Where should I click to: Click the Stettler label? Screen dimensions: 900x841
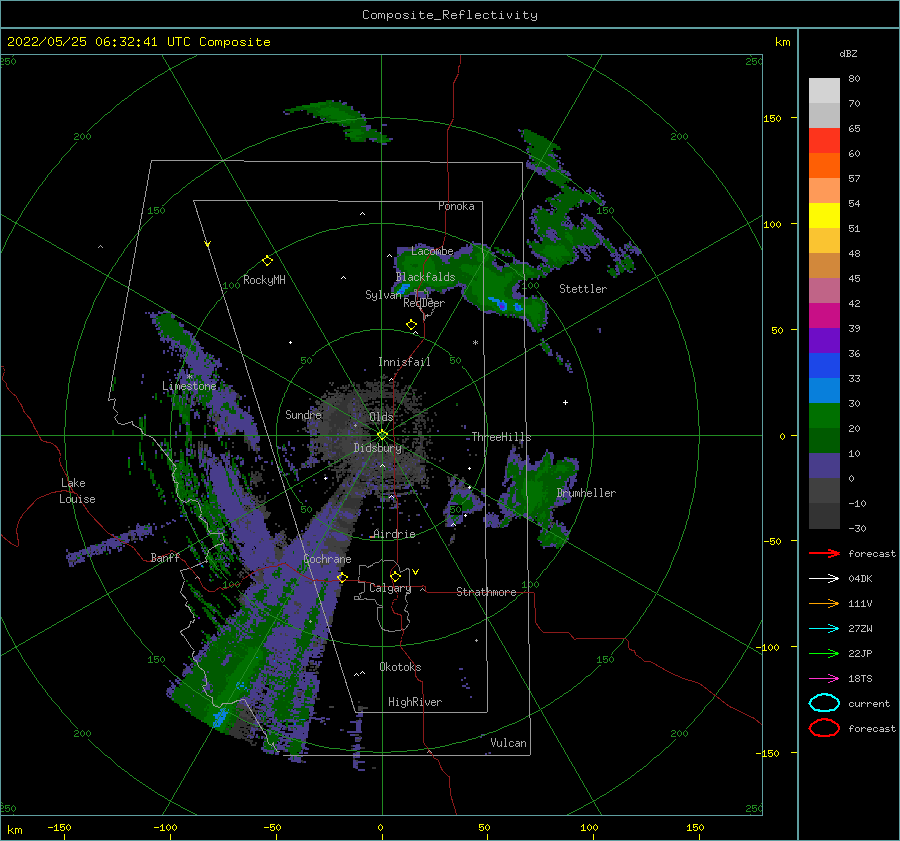click(583, 289)
